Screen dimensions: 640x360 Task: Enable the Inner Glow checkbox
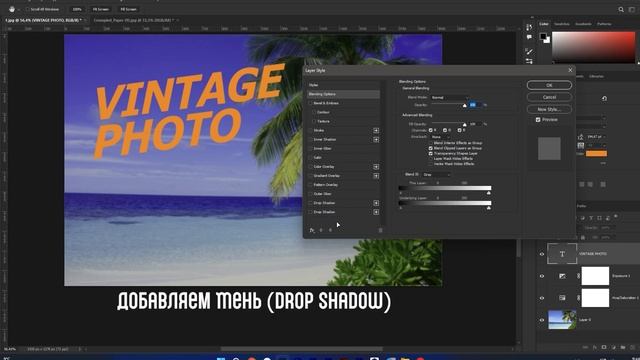point(310,149)
